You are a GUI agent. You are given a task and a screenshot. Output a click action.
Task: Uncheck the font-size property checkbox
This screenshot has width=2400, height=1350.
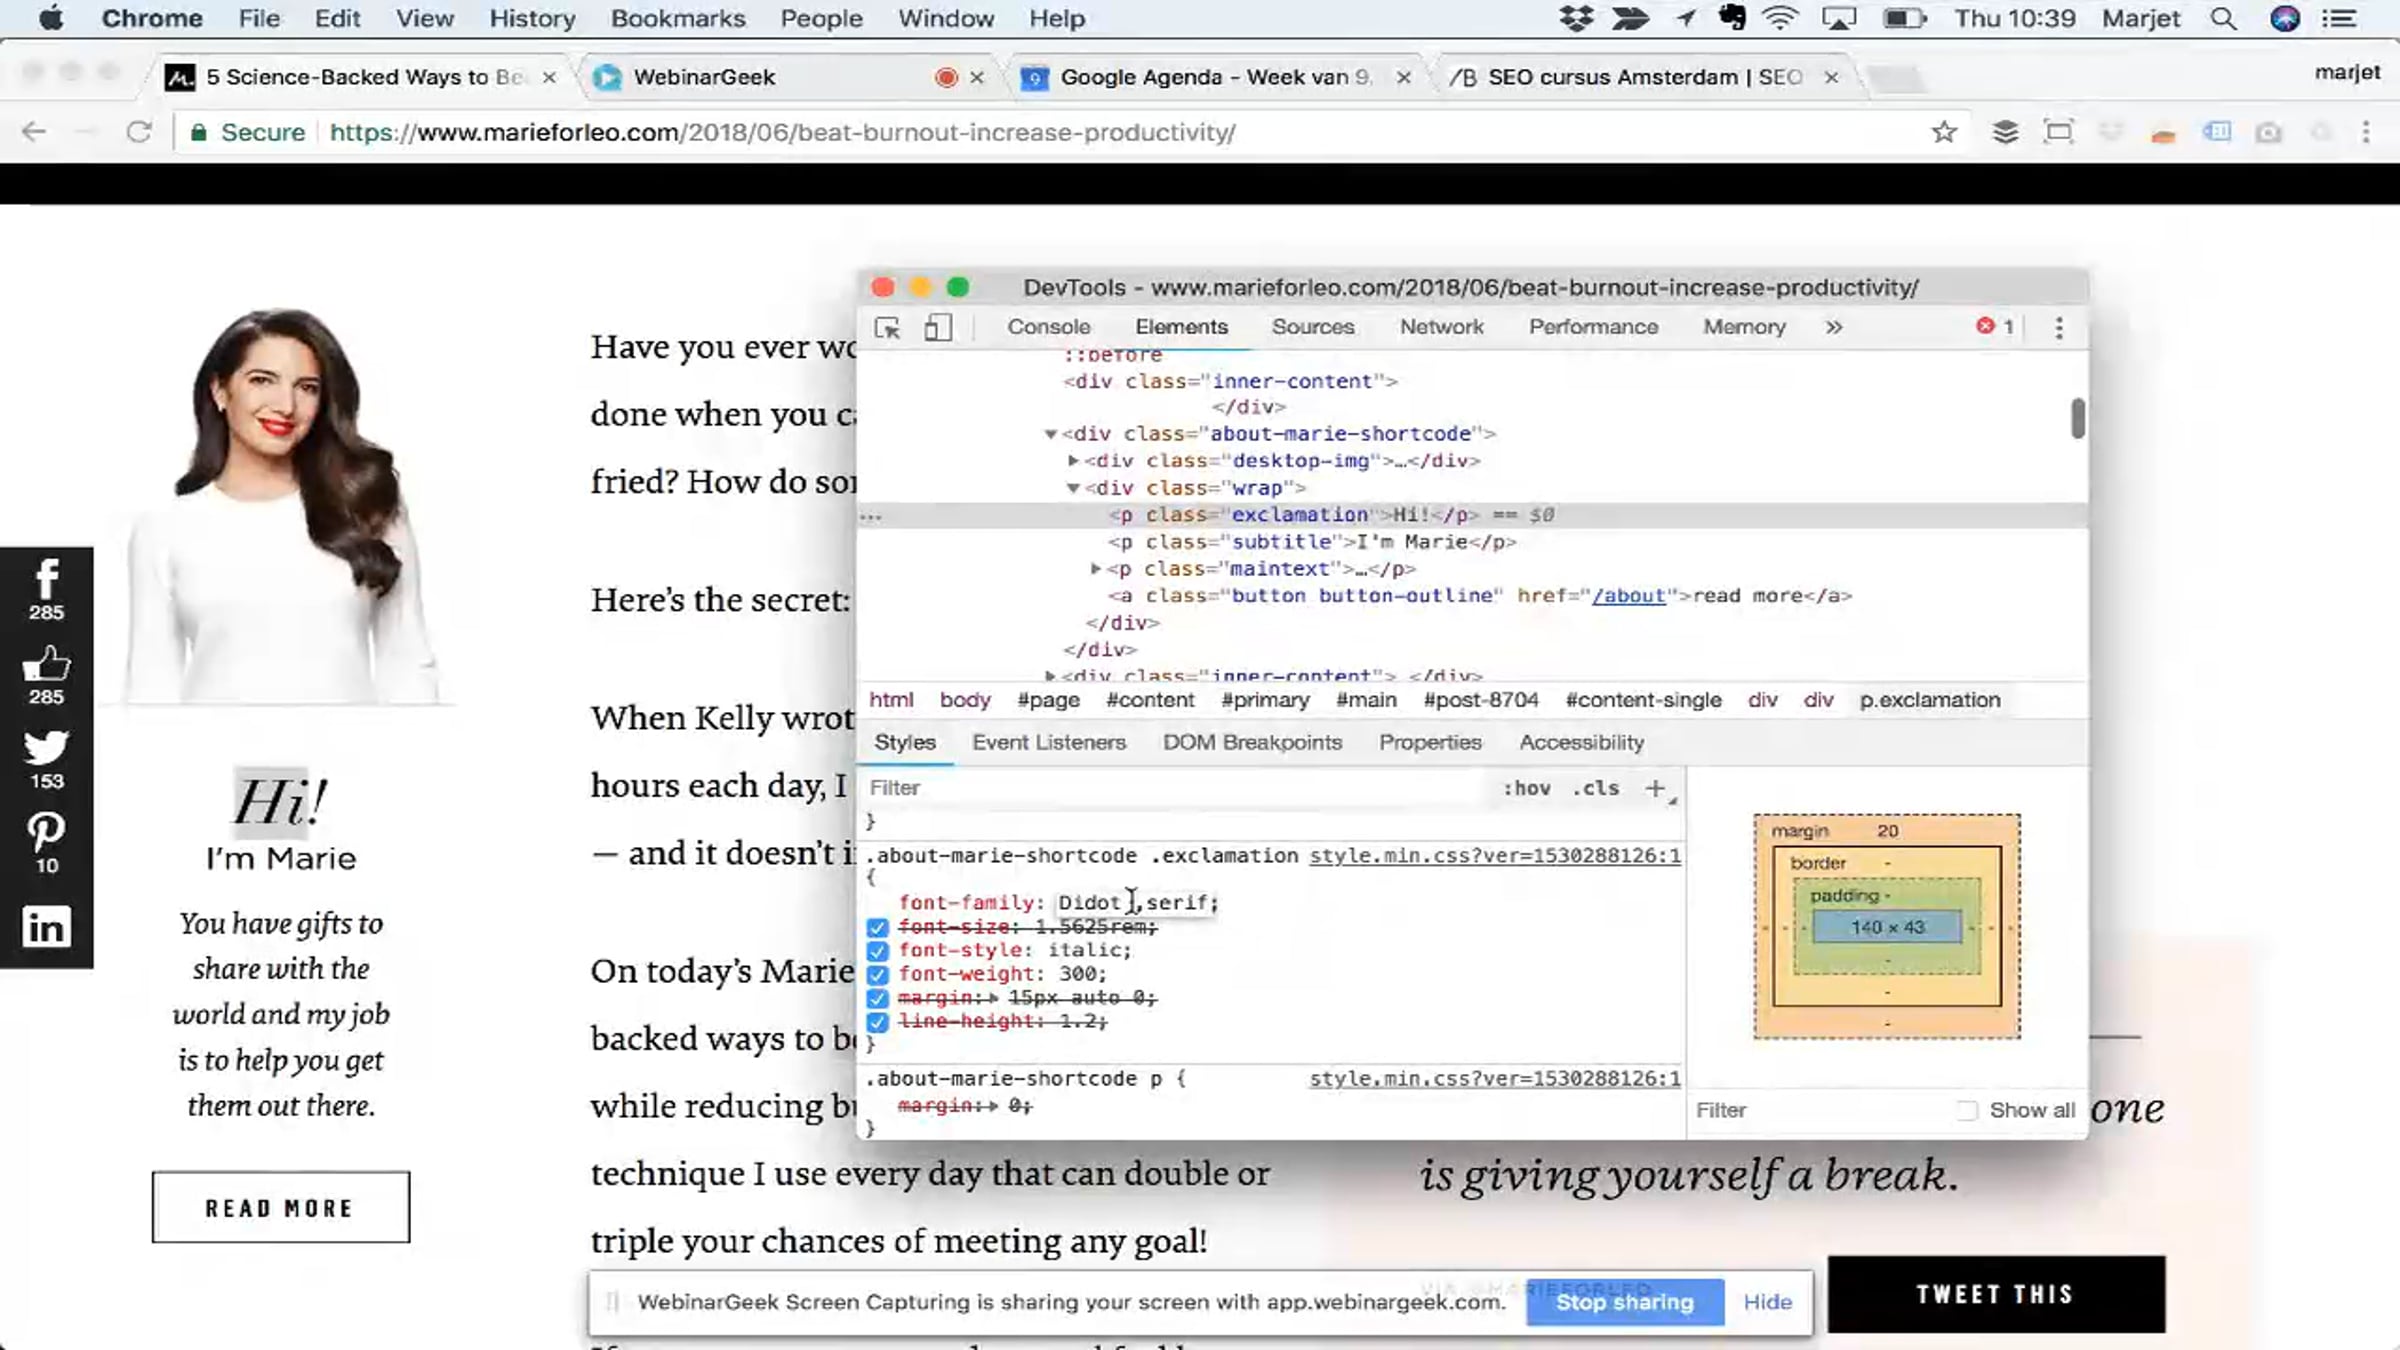(877, 928)
